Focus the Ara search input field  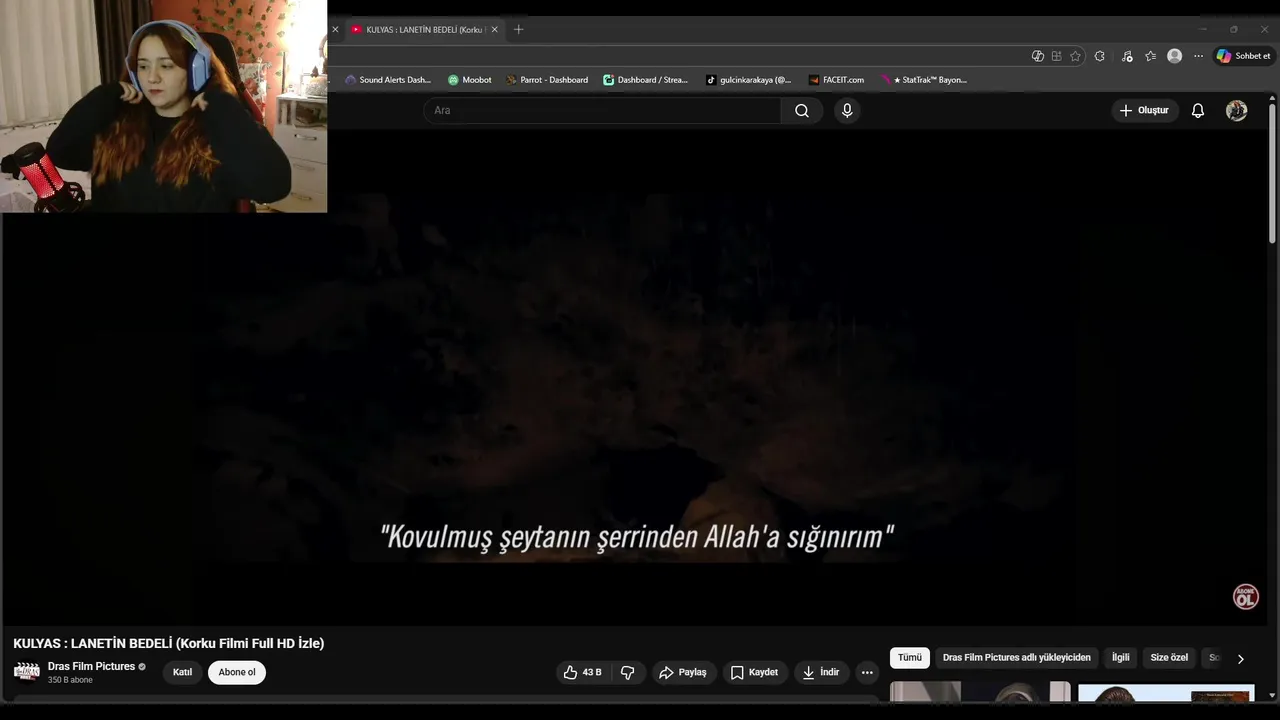[x=603, y=111]
